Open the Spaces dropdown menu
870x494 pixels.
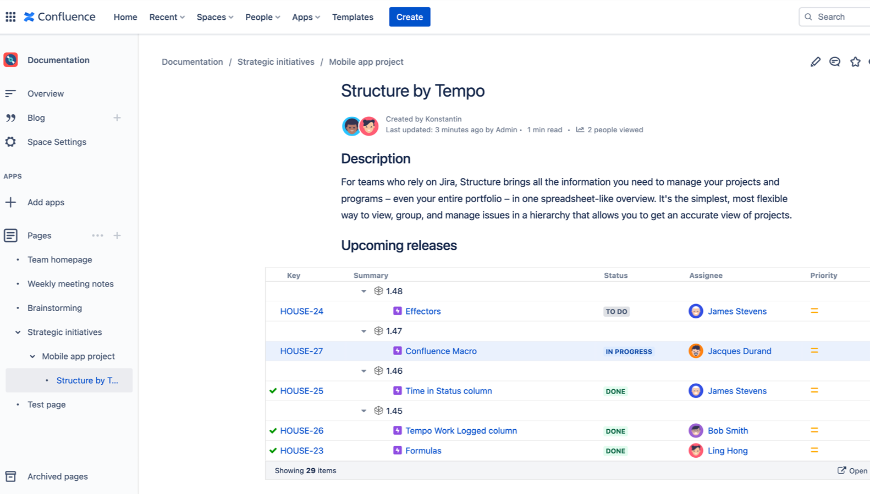click(215, 17)
